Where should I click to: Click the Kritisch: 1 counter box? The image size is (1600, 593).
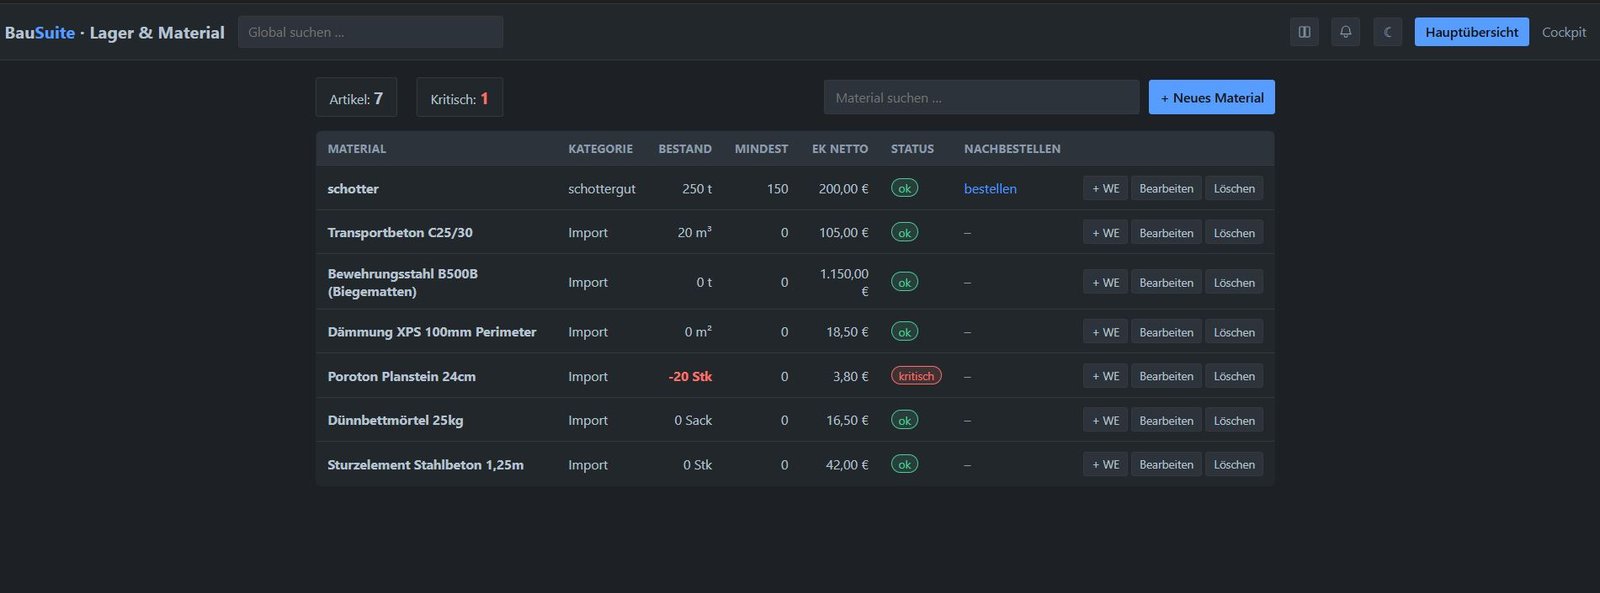(460, 98)
